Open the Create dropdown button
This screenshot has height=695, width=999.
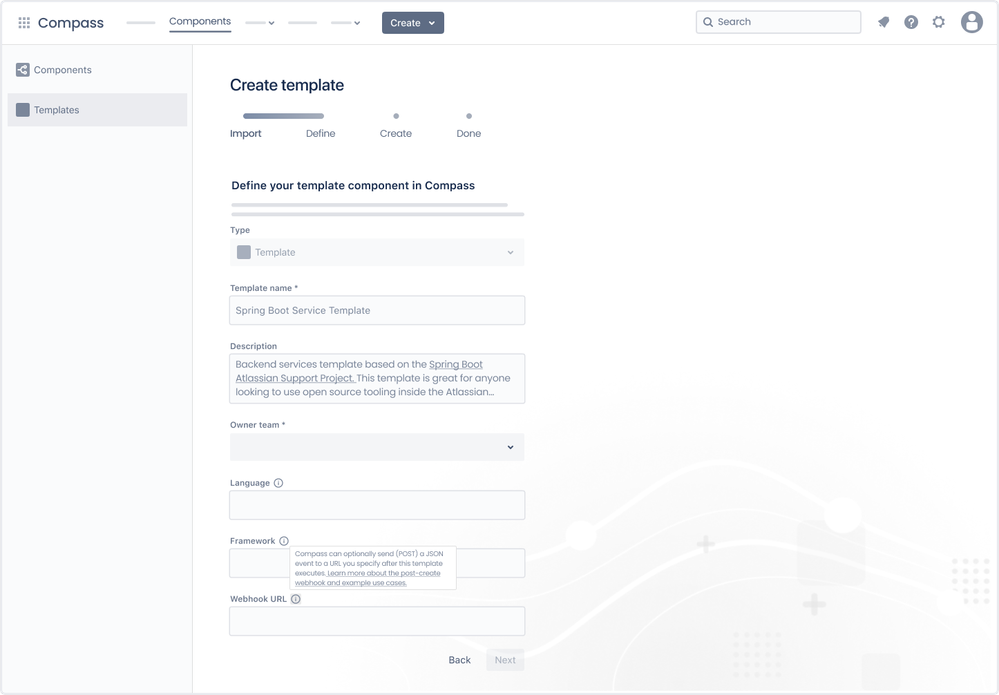tap(413, 23)
